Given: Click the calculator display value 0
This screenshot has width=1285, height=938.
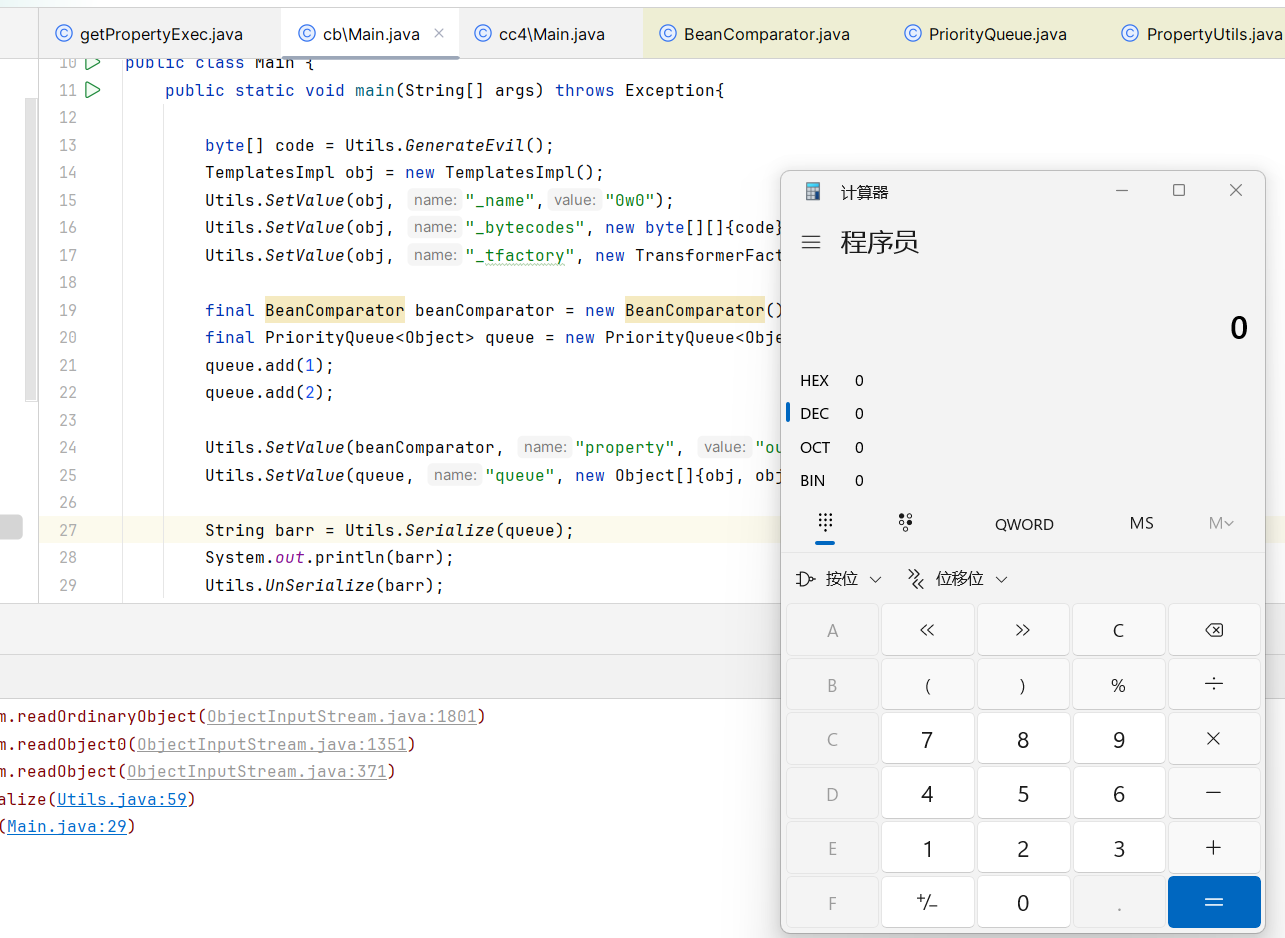Looking at the screenshot, I should coord(1239,328).
